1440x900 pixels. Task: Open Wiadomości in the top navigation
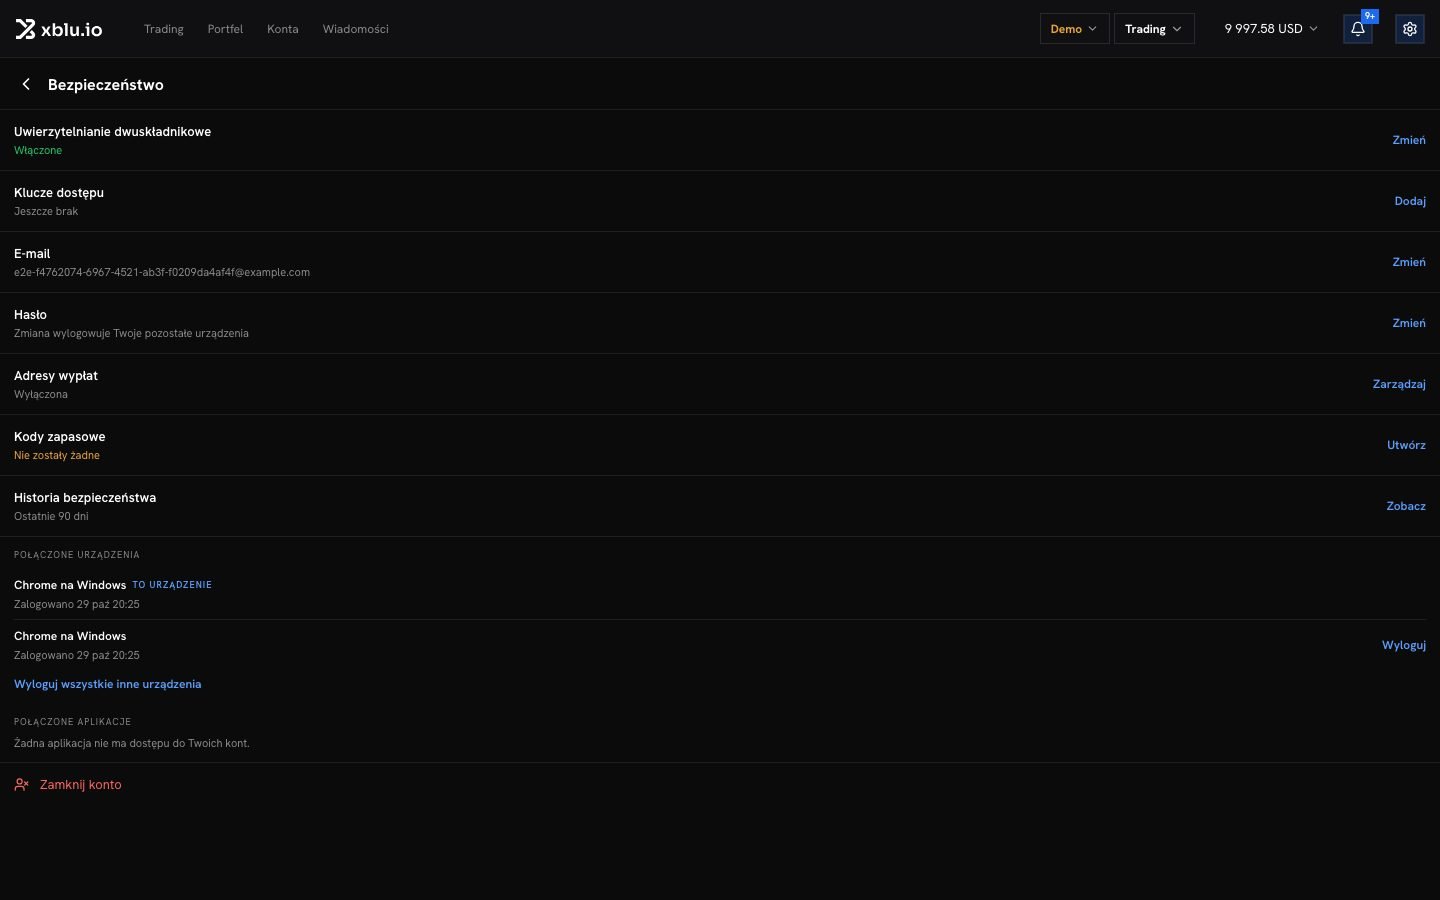[355, 29]
